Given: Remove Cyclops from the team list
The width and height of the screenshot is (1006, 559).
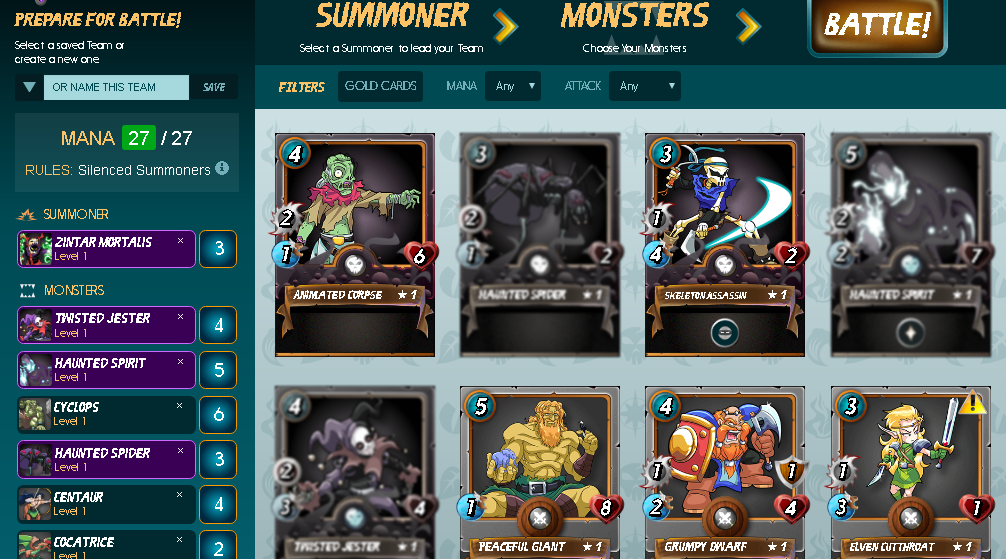Looking at the screenshot, I should pyautogui.click(x=180, y=406).
